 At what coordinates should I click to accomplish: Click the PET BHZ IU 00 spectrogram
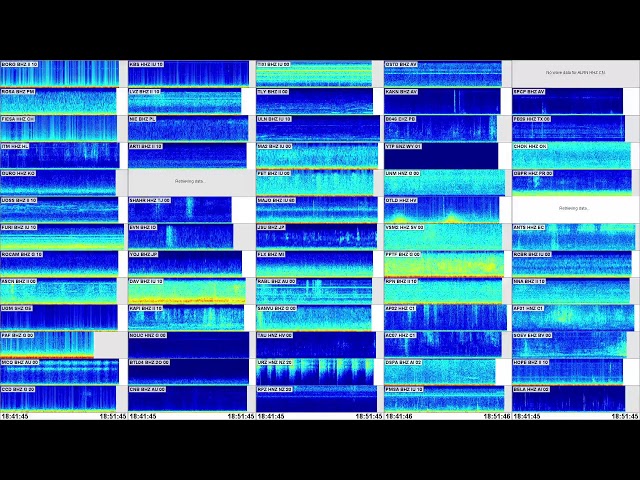(315, 182)
